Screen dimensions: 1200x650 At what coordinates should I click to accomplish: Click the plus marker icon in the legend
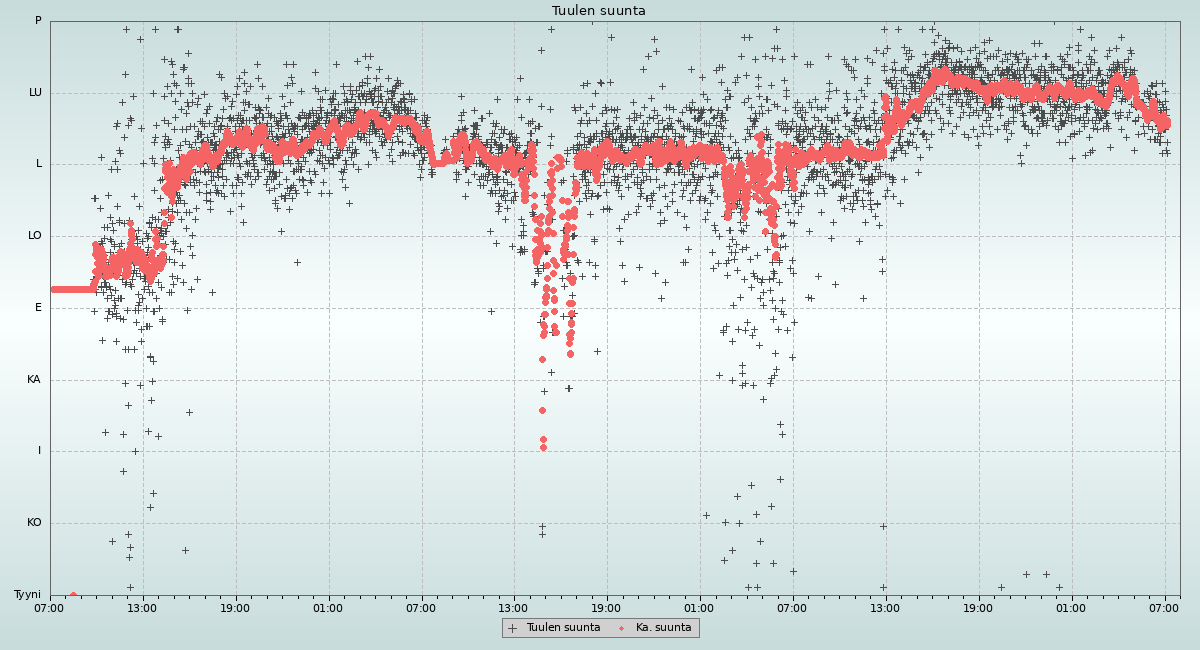coord(513,628)
